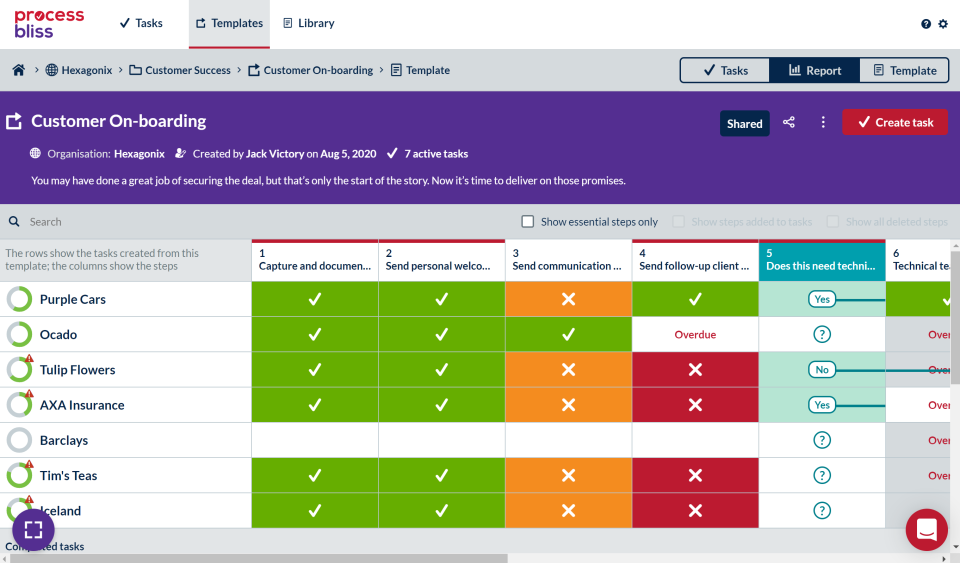Viewport: 960px width, 563px height.
Task: Switch to the Tasks view button
Action: 725,70
